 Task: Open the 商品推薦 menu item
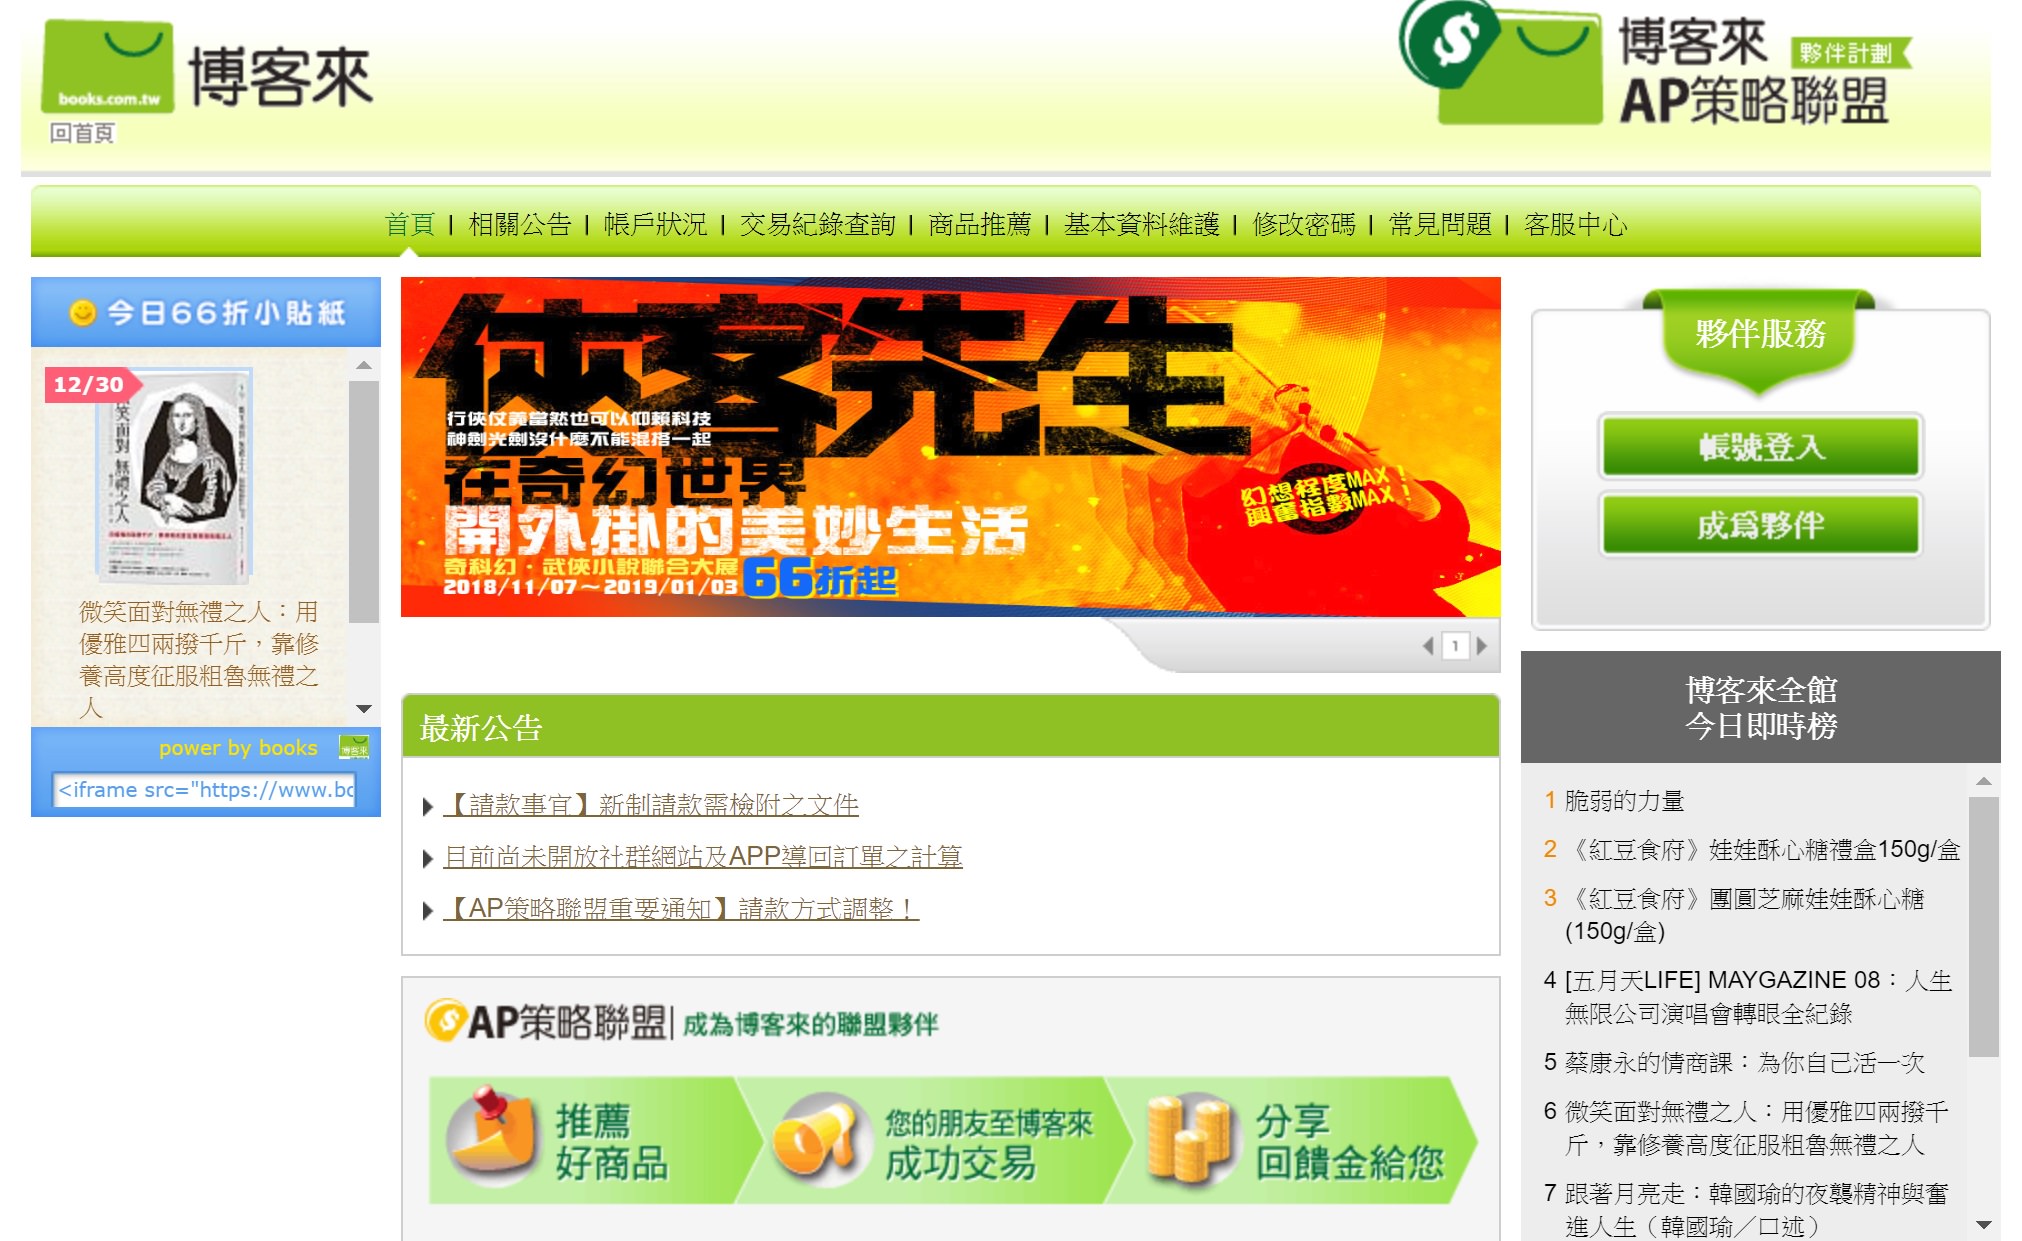[x=980, y=224]
